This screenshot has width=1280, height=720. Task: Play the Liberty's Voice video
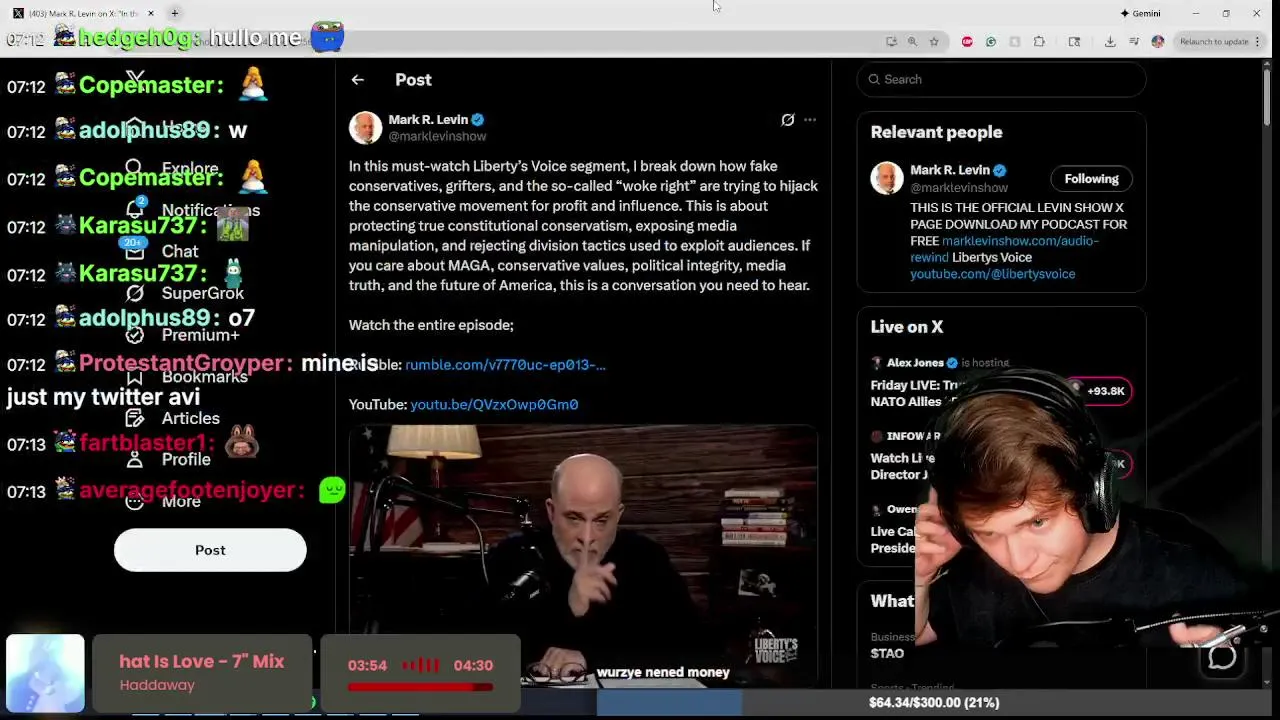pyautogui.click(x=583, y=556)
